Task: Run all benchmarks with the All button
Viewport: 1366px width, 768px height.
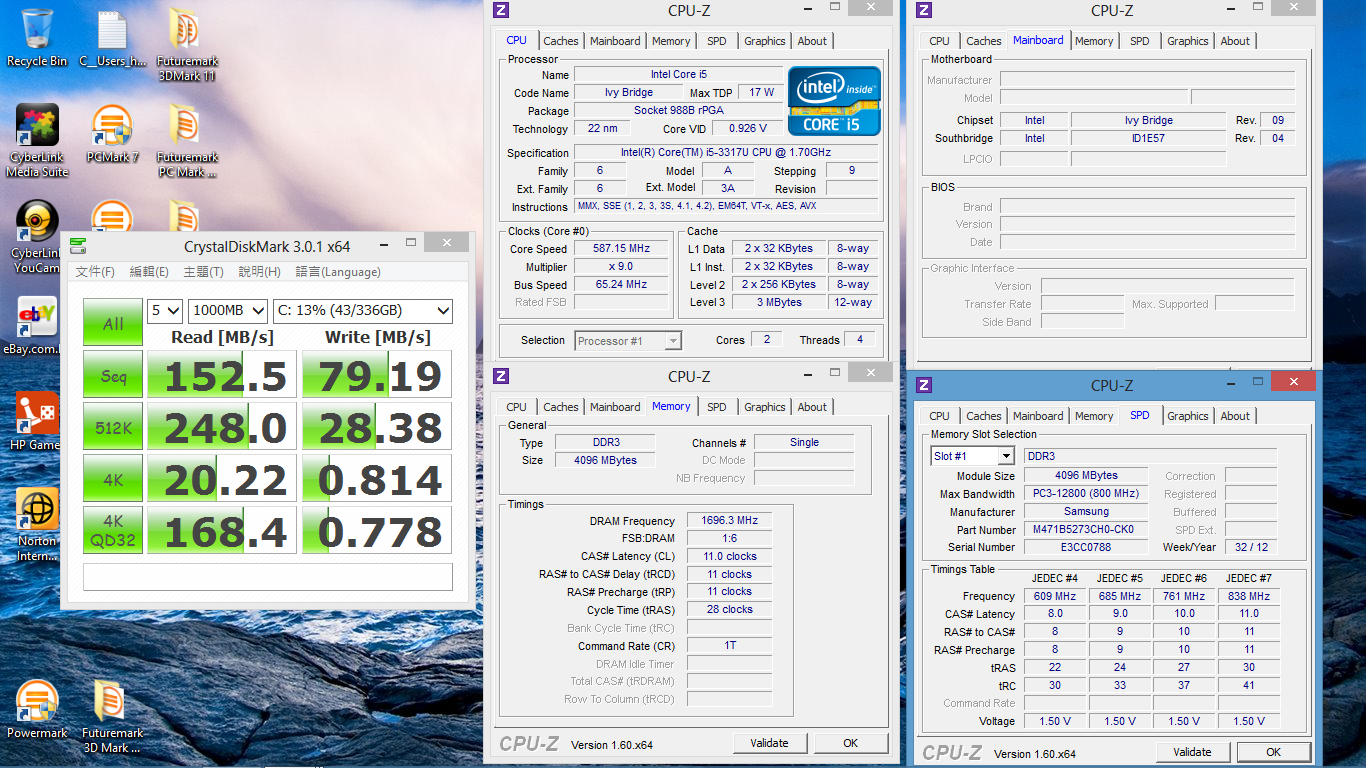Action: (x=113, y=323)
